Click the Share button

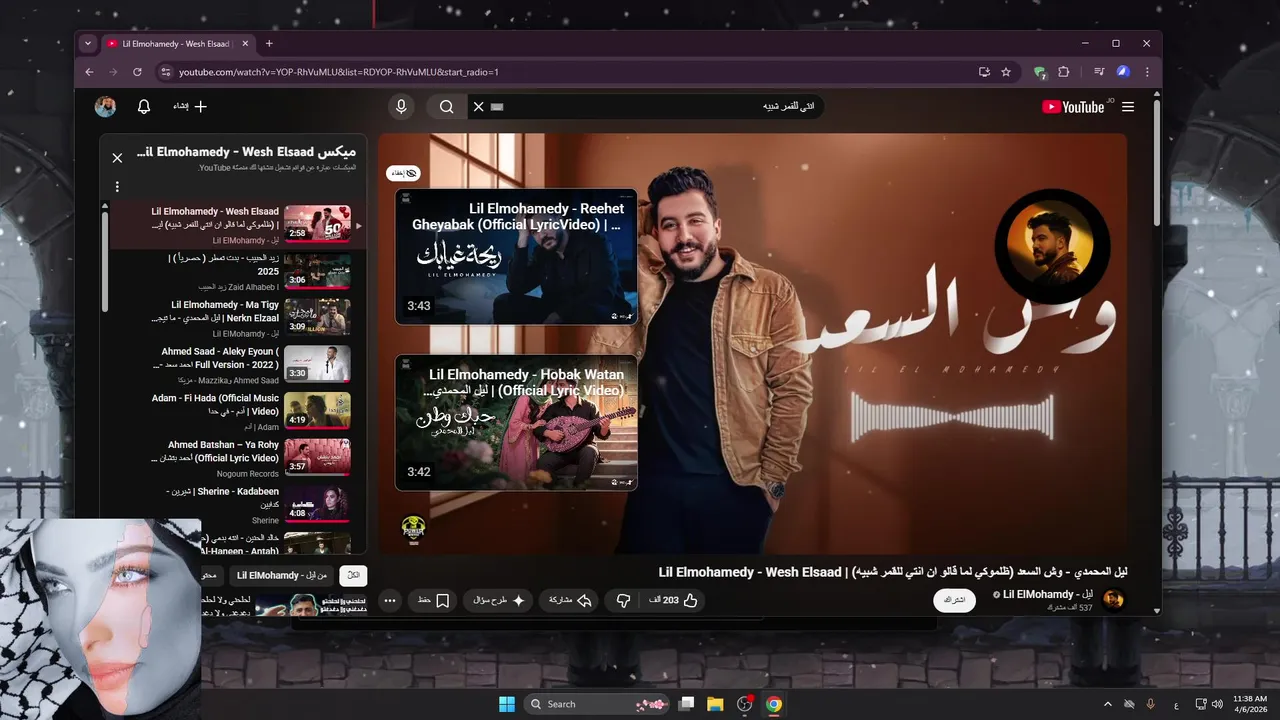click(x=570, y=600)
